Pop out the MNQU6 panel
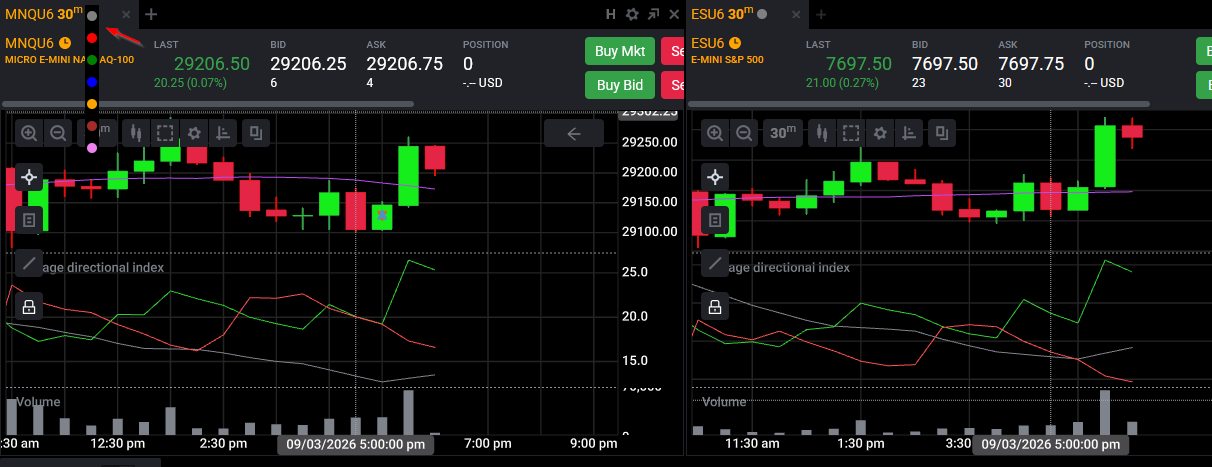This screenshot has height=467, width=1212. pyautogui.click(x=653, y=14)
